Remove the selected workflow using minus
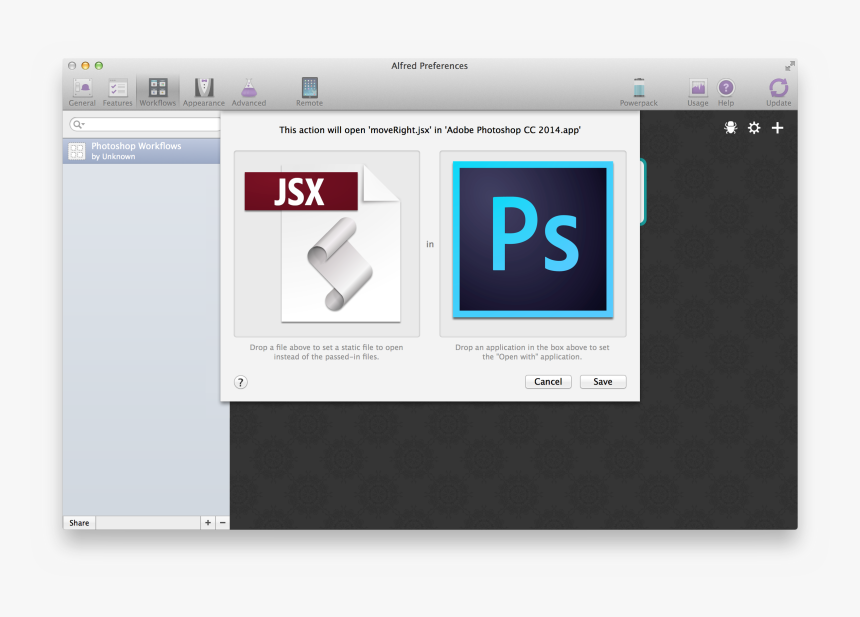 tap(223, 523)
